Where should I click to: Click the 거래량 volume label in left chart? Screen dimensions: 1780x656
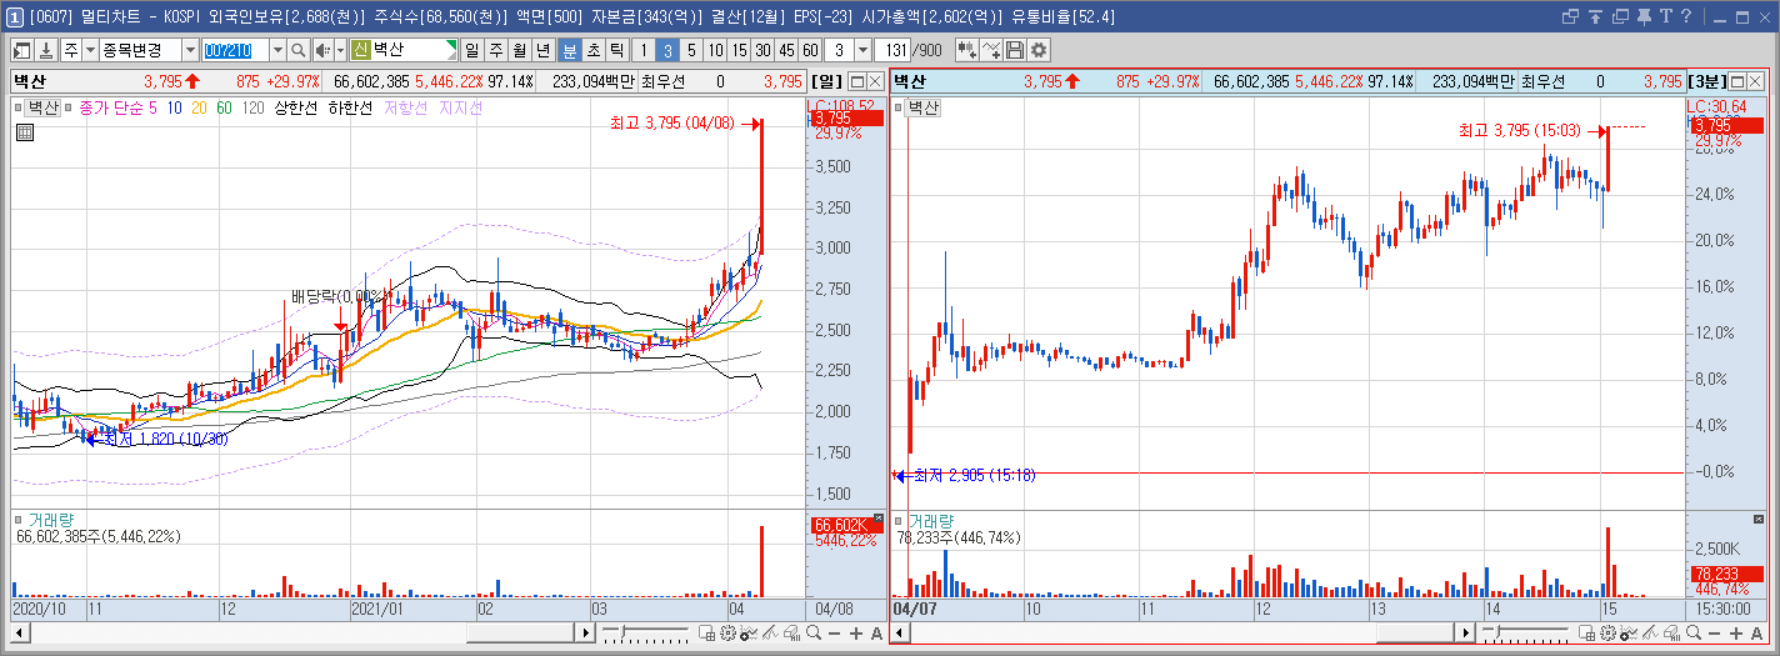coord(51,520)
